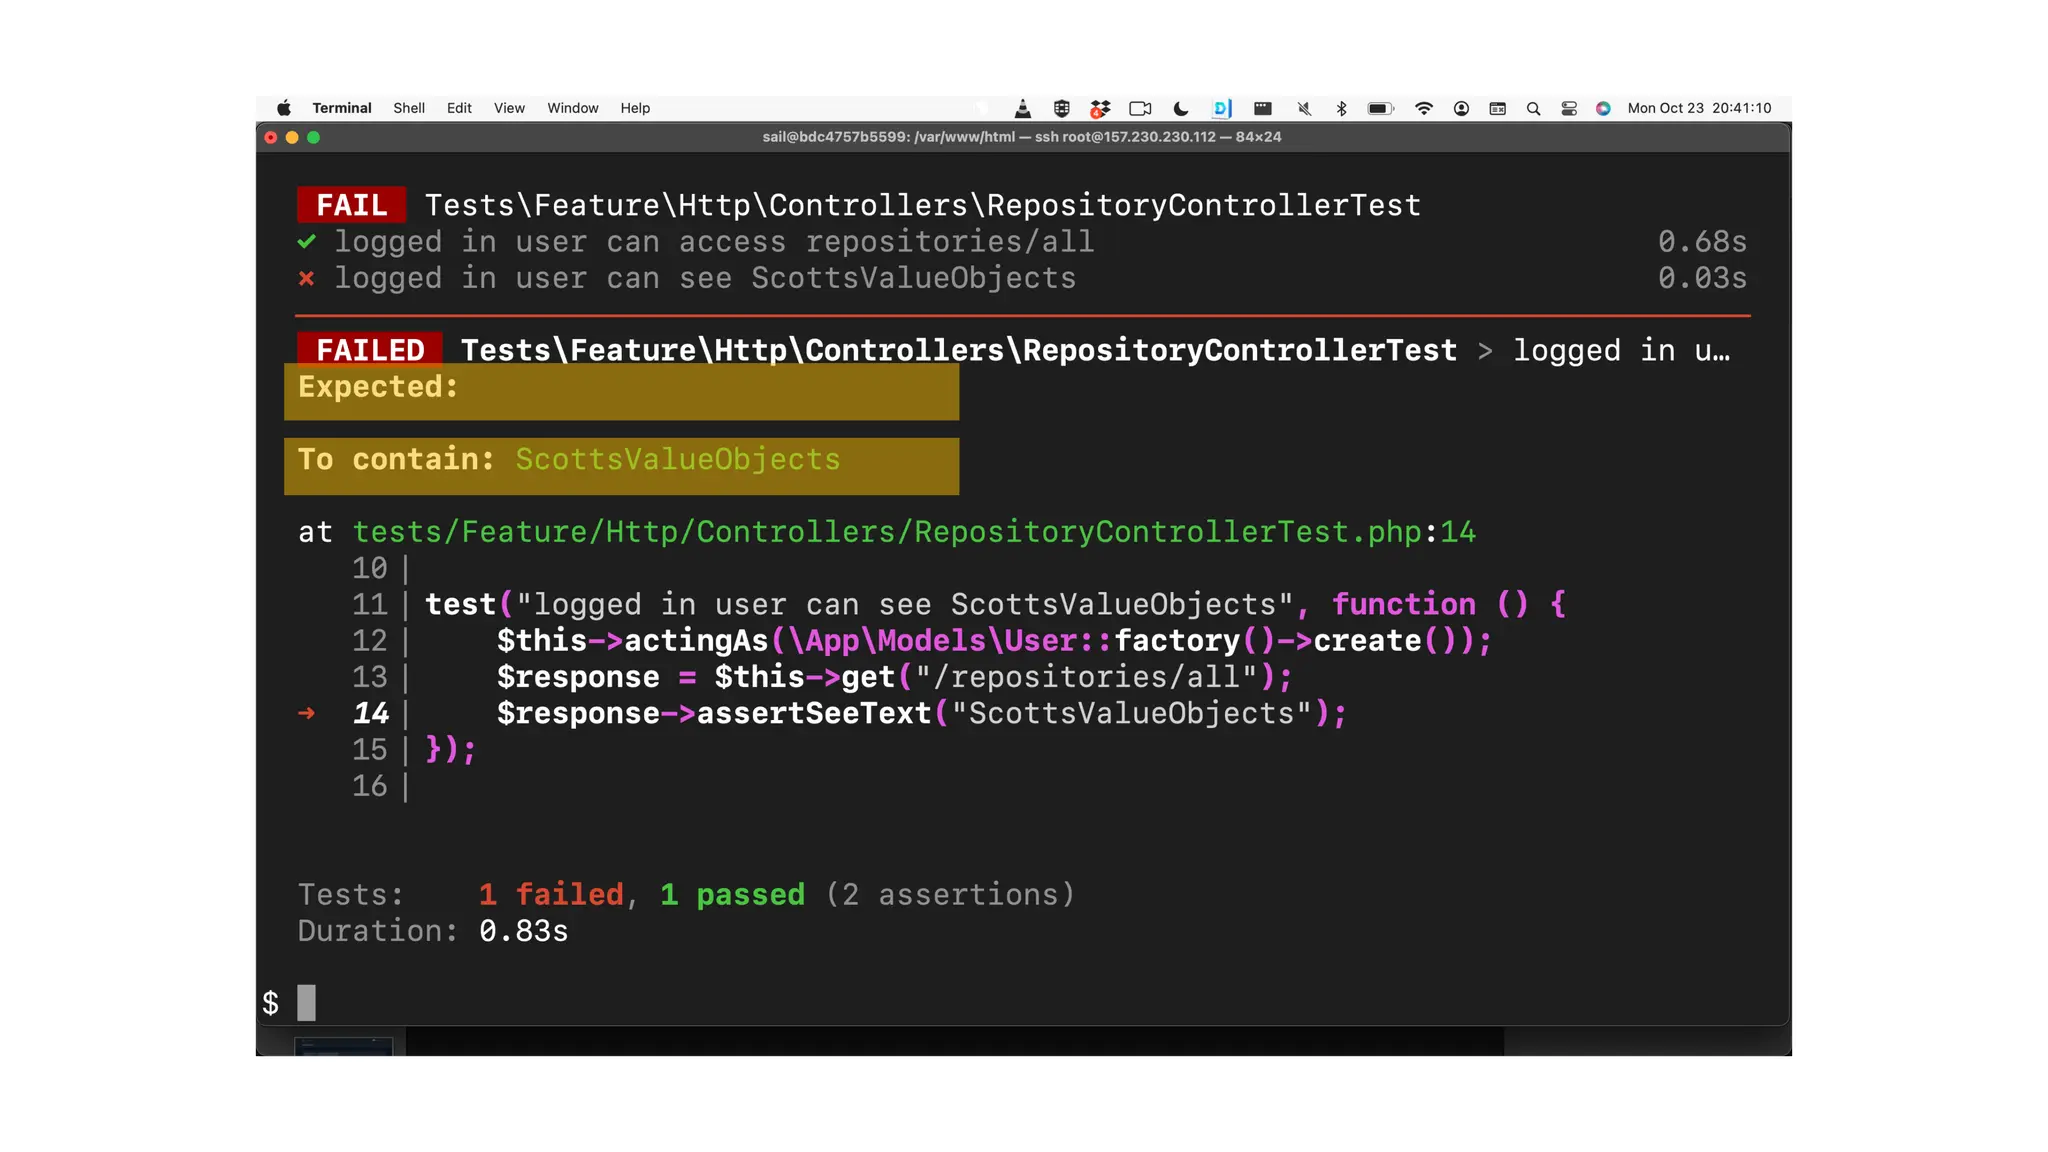Open the Dropbox menu bar icon
Viewport: 2048px width, 1152px height.
1100,108
